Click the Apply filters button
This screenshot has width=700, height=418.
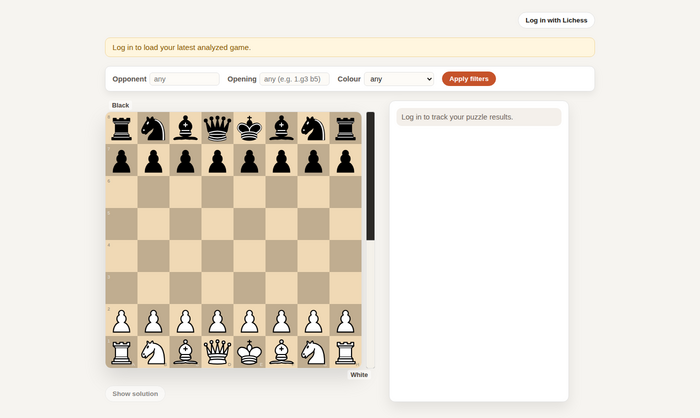click(x=469, y=79)
